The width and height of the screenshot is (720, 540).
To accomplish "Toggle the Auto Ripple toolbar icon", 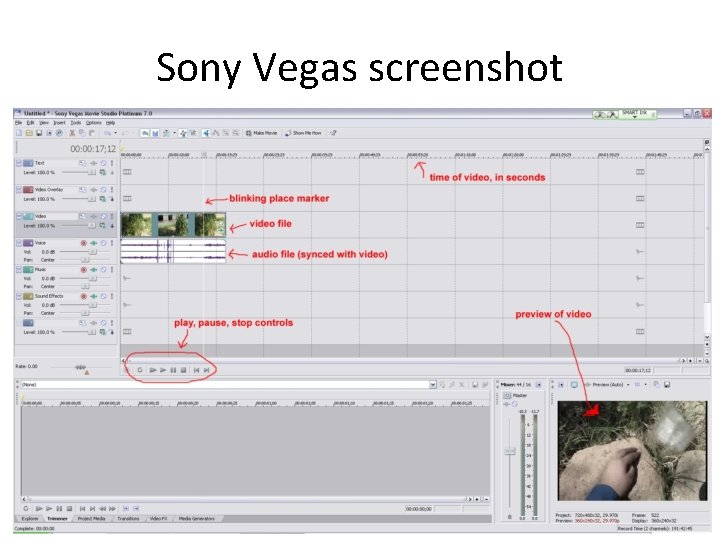I will click(166, 133).
